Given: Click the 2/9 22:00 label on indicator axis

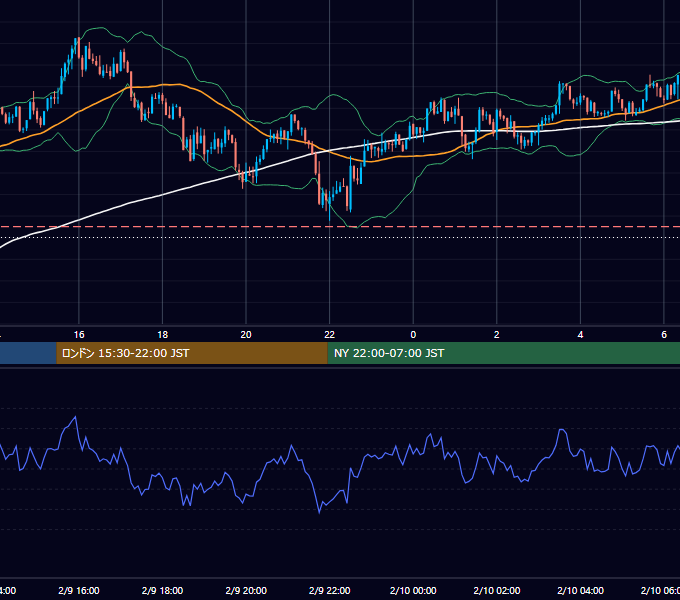Looking at the screenshot, I should tap(330, 590).
